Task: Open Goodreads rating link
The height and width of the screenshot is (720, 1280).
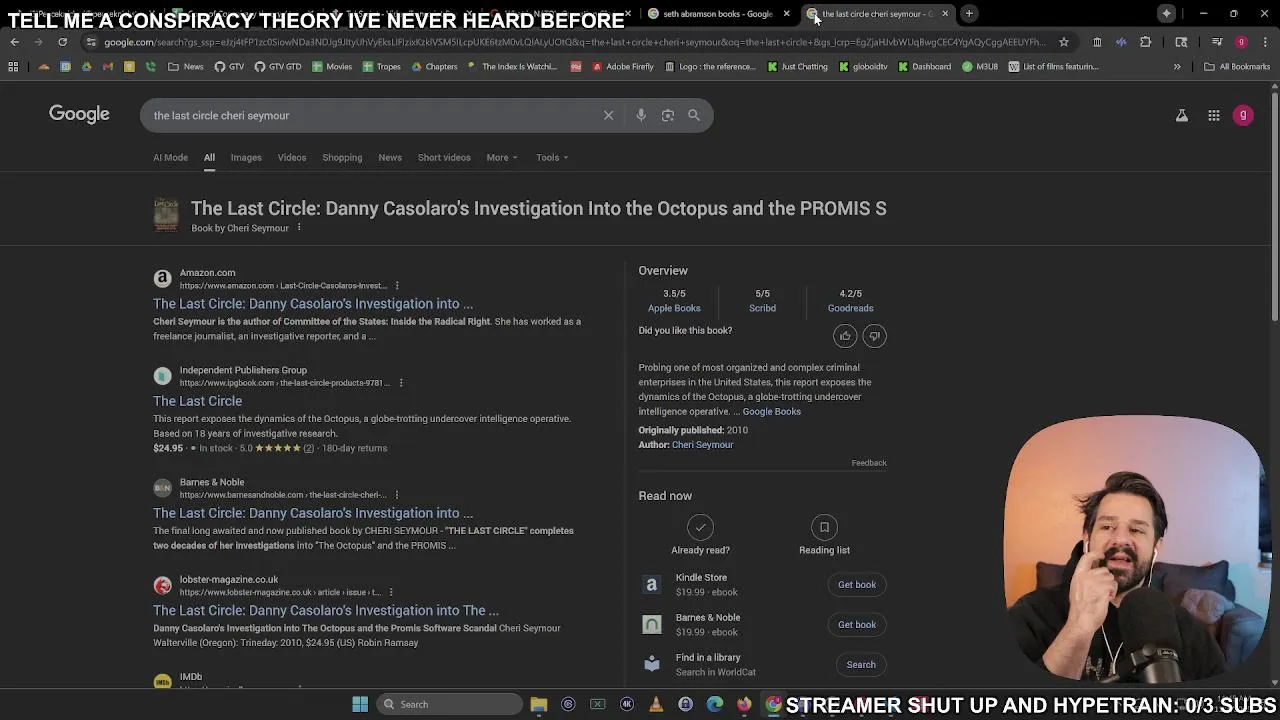Action: point(850,308)
